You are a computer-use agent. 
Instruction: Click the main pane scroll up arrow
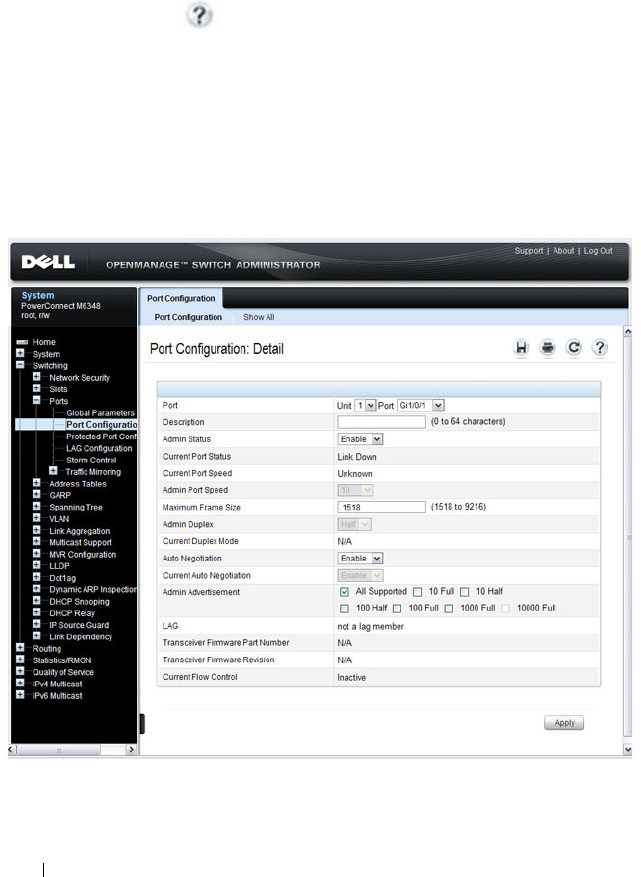click(628, 332)
